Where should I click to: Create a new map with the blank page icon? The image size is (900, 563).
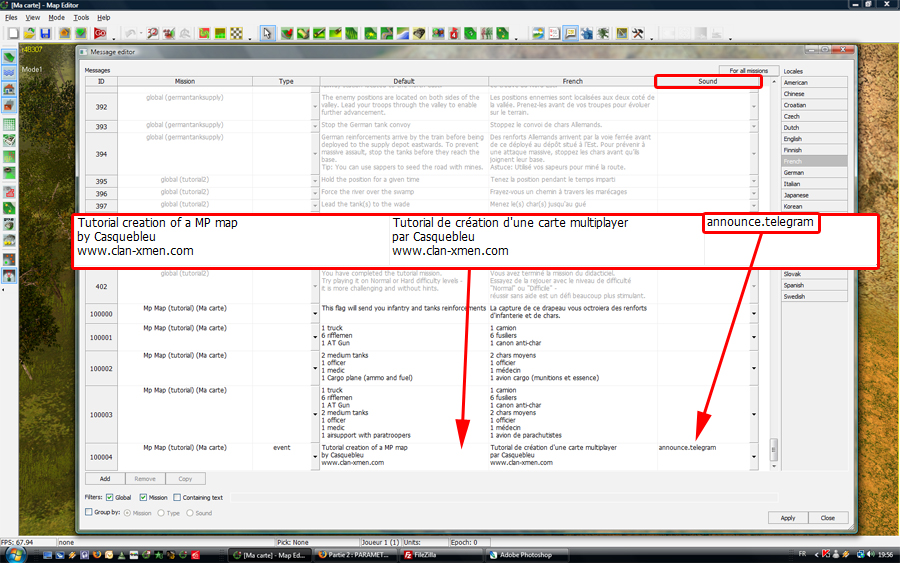coord(13,33)
